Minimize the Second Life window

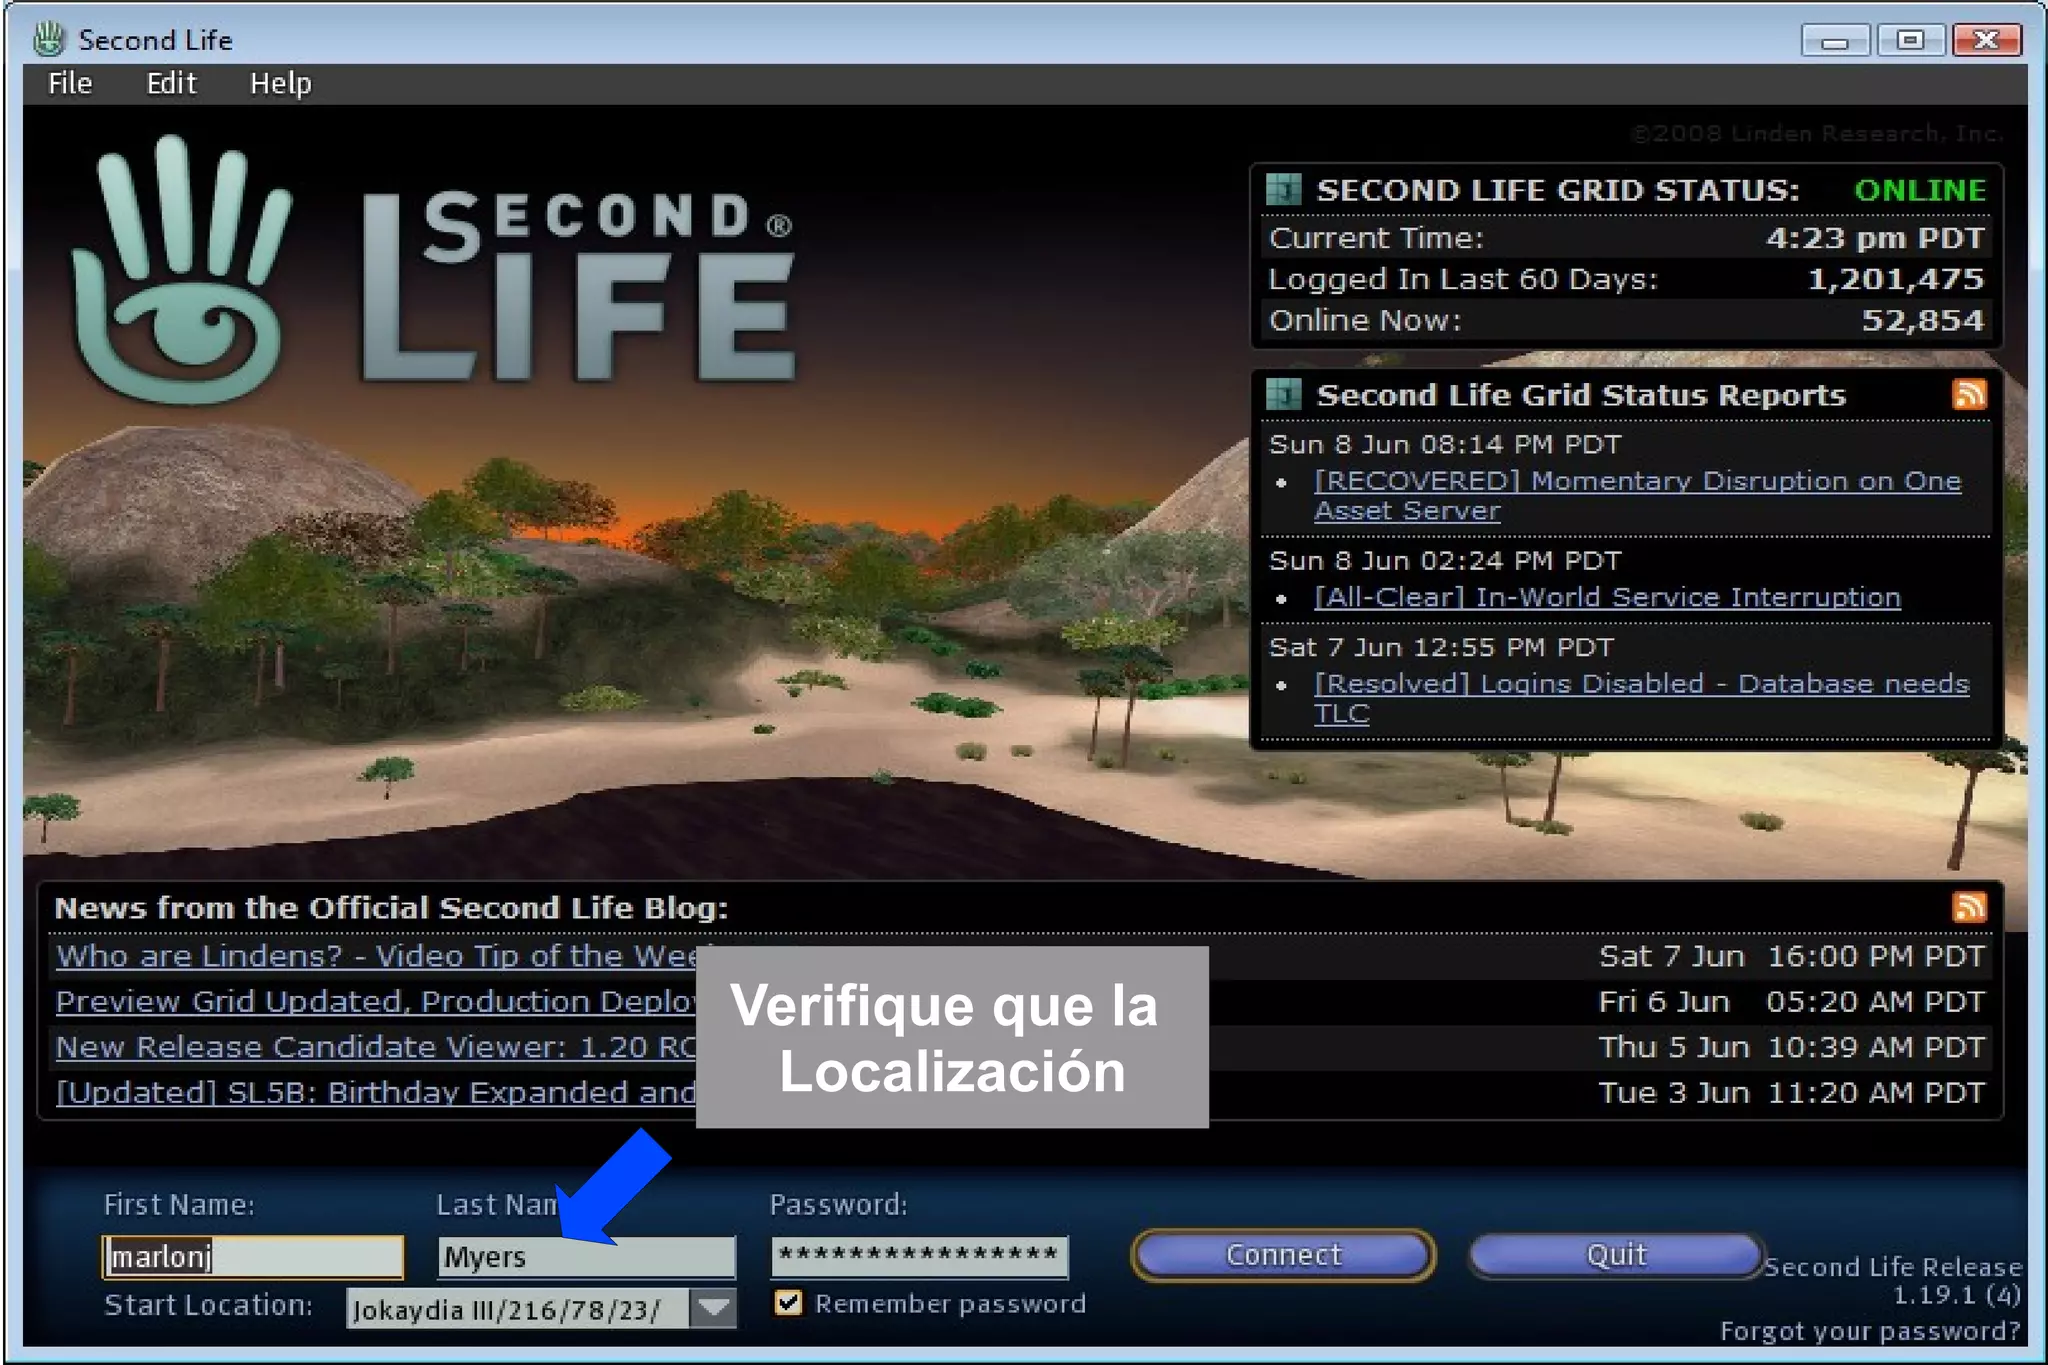point(1834,41)
